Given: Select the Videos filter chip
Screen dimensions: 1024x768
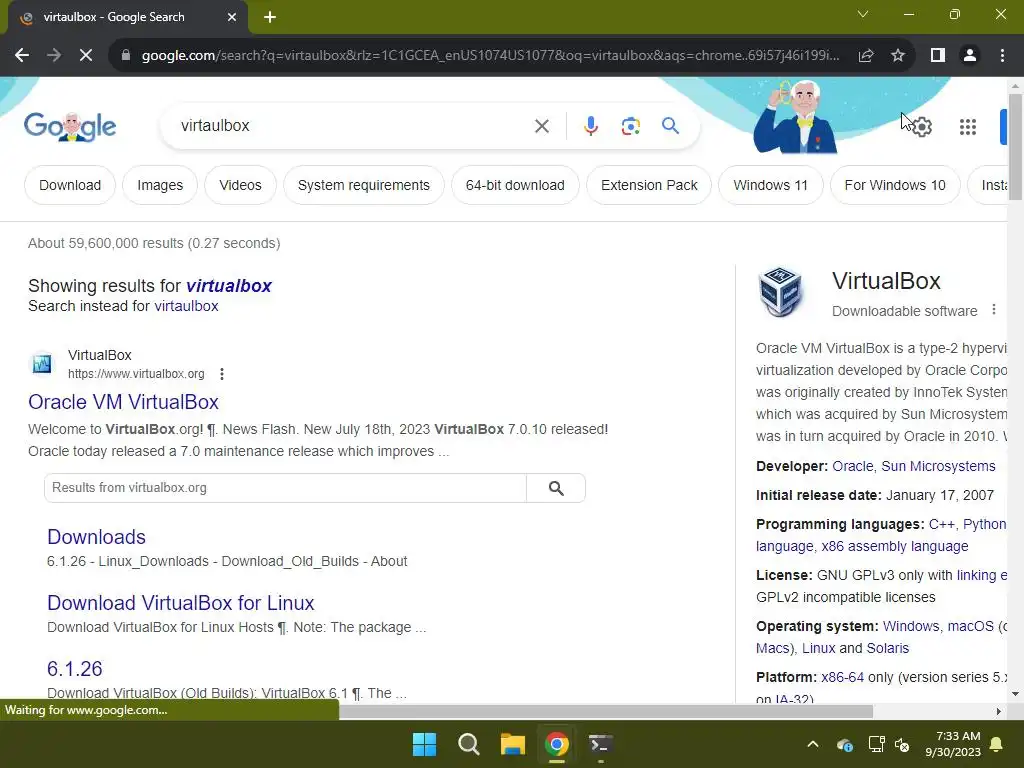Looking at the screenshot, I should pyautogui.click(x=240, y=185).
